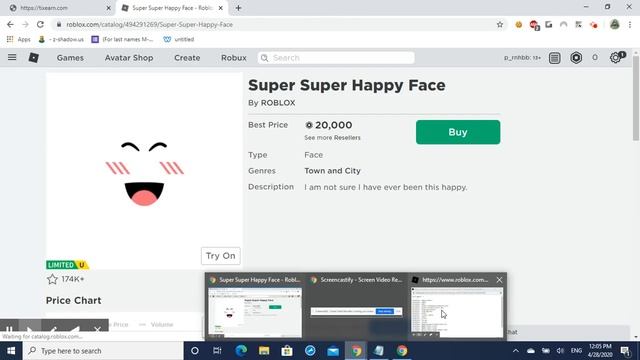Click the green Buy button
640x360 pixels.
point(458,132)
